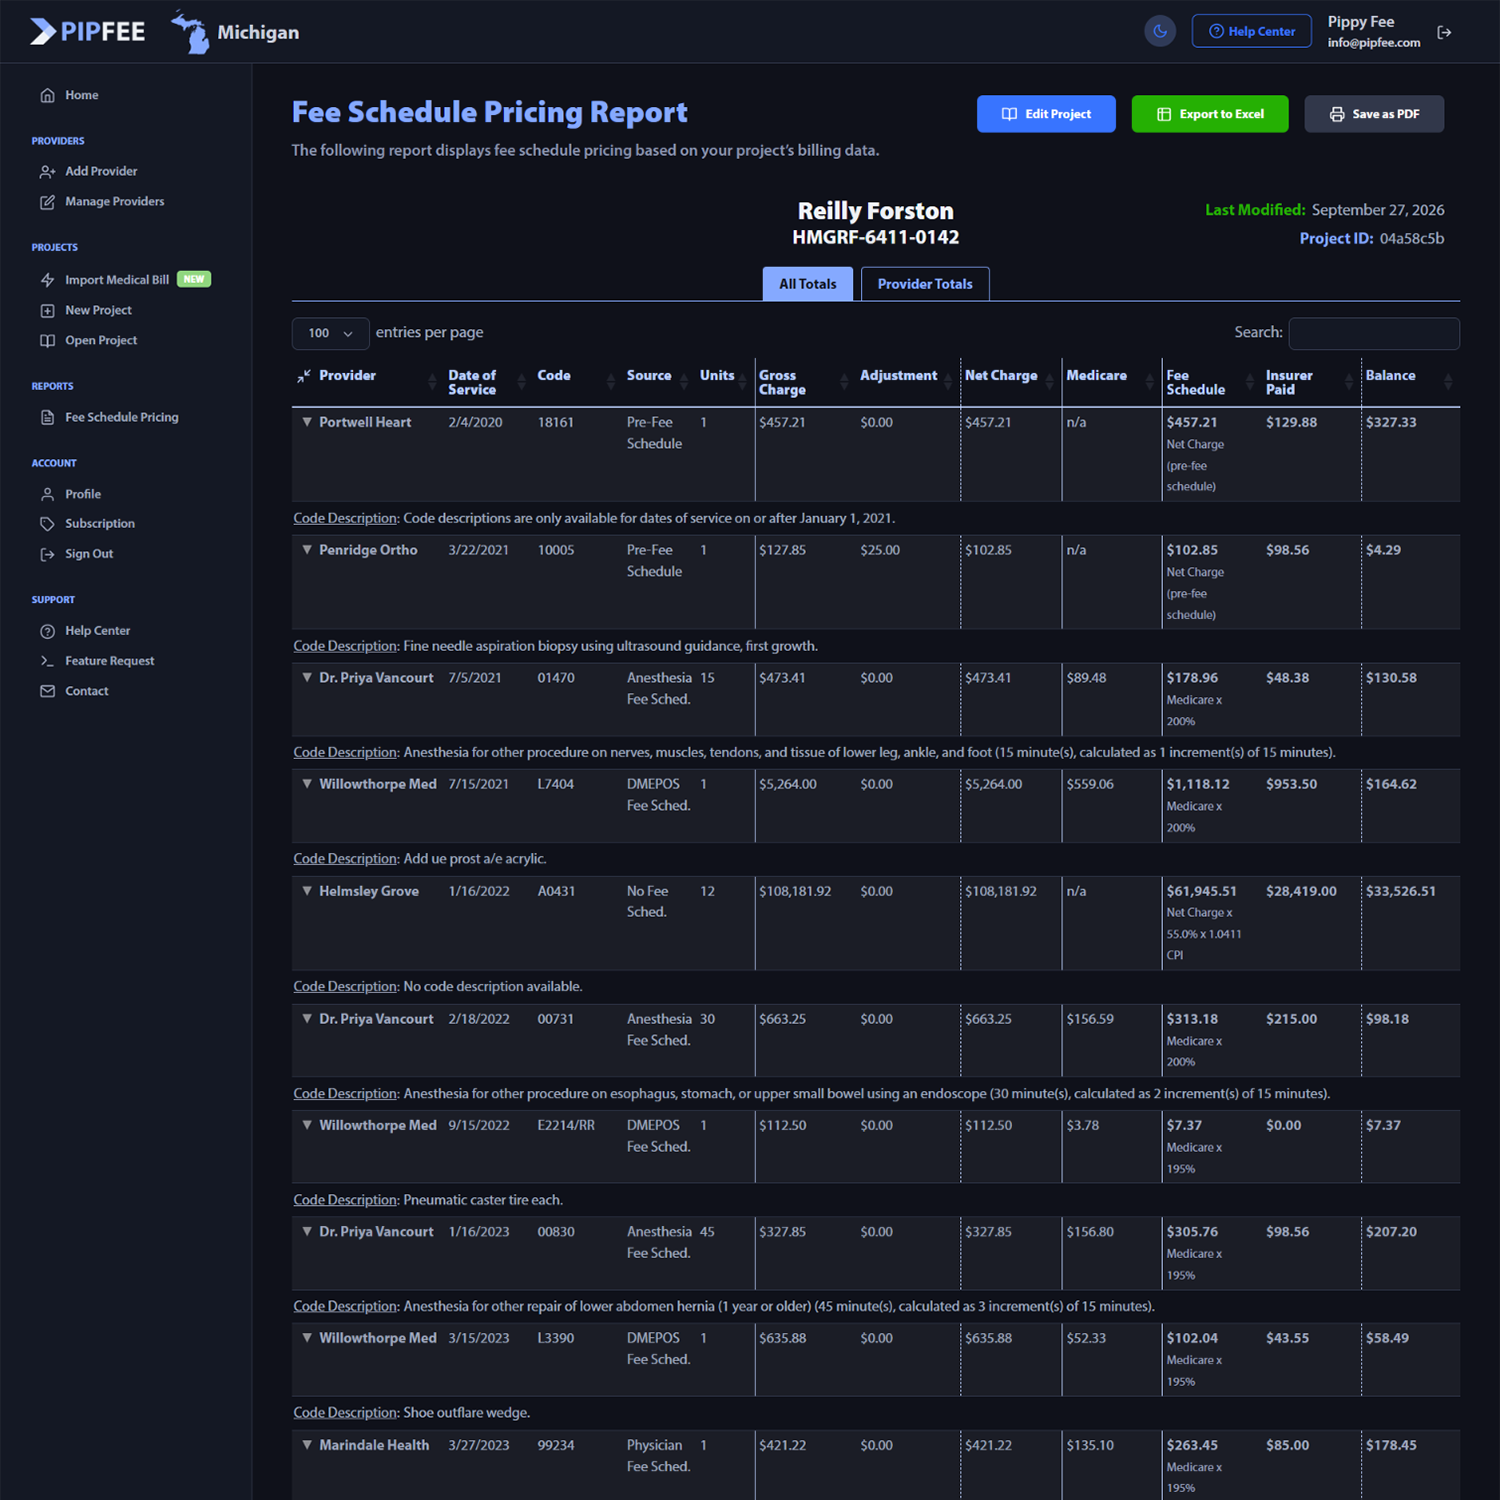Open Subscription tag icon in sidebar

point(47,524)
